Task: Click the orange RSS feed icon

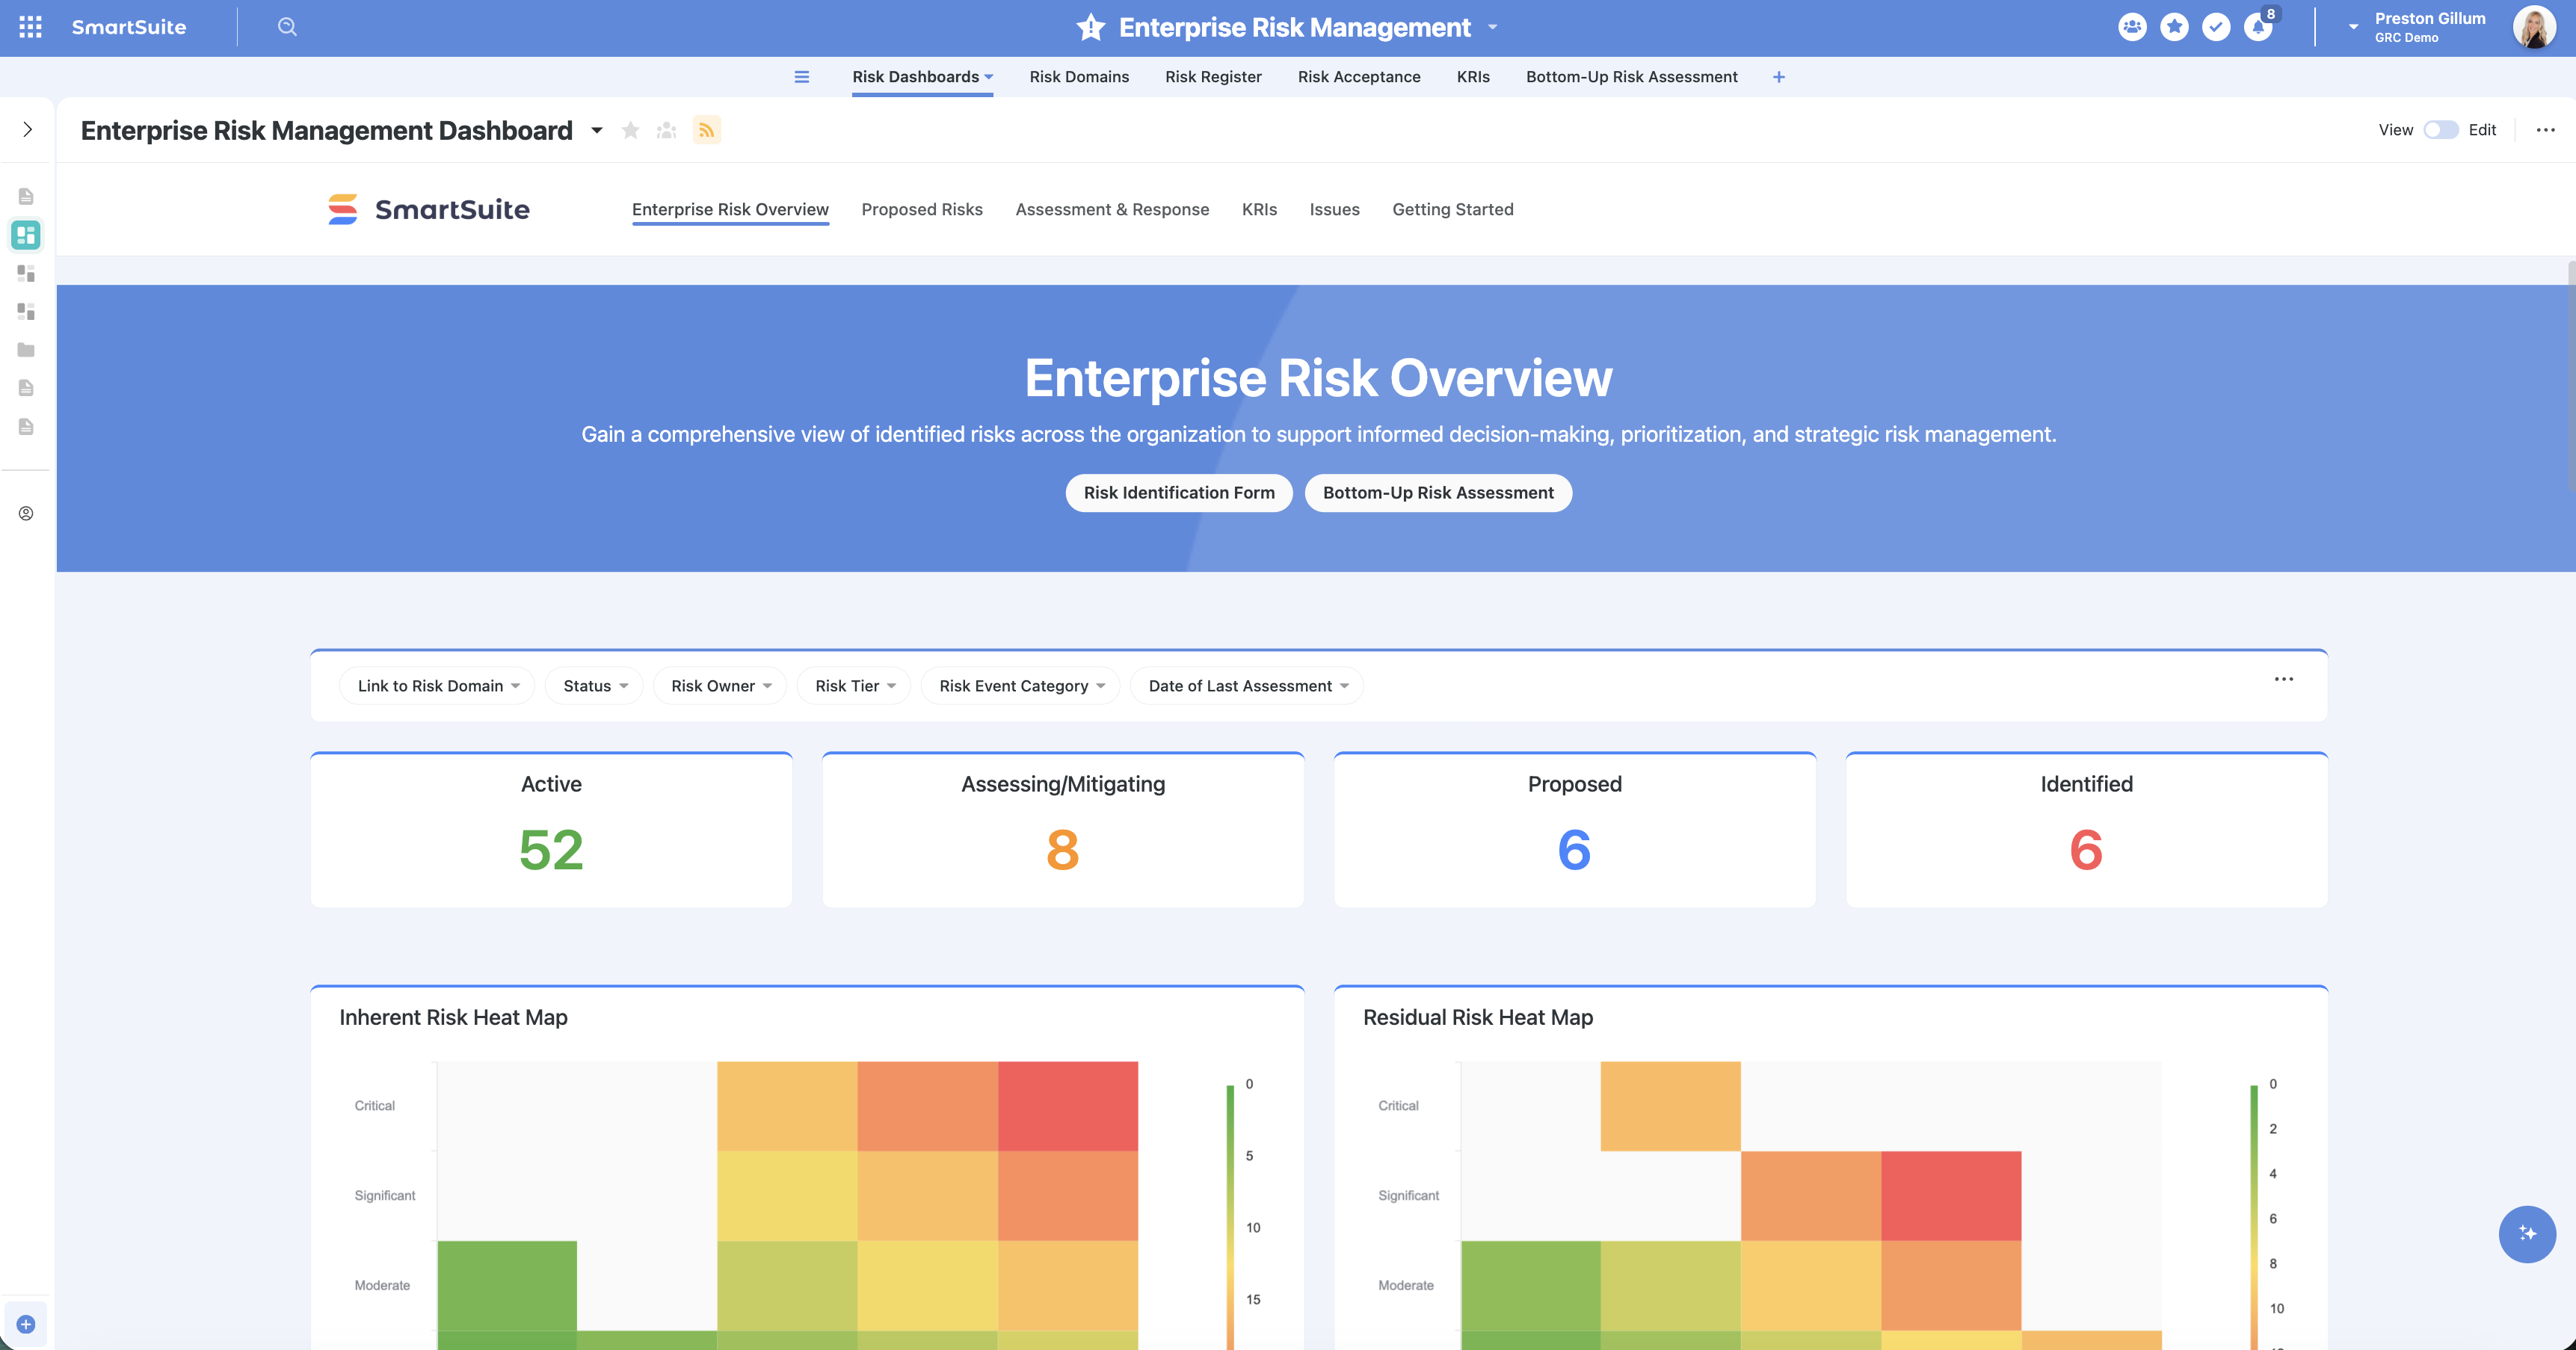Action: point(707,130)
